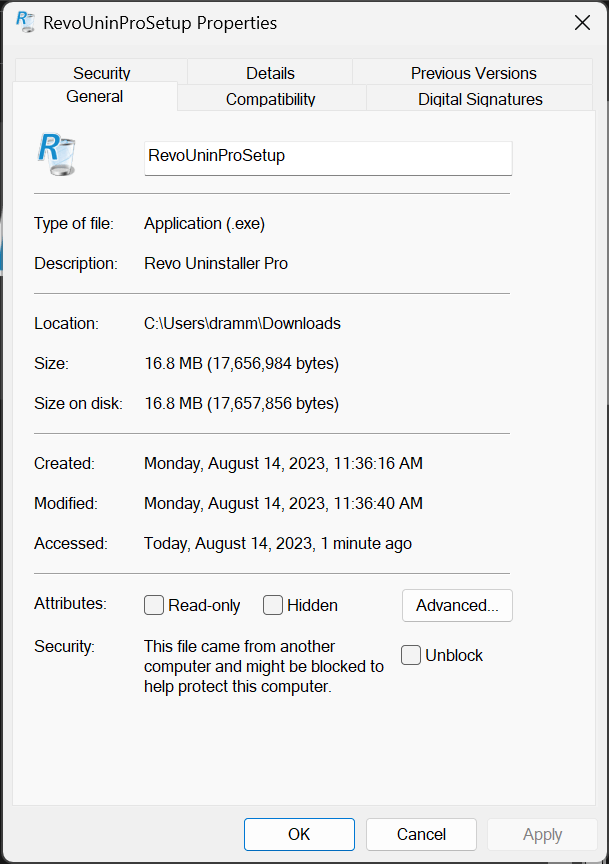
Task: View the Digital Signatures tab
Action: (x=480, y=99)
